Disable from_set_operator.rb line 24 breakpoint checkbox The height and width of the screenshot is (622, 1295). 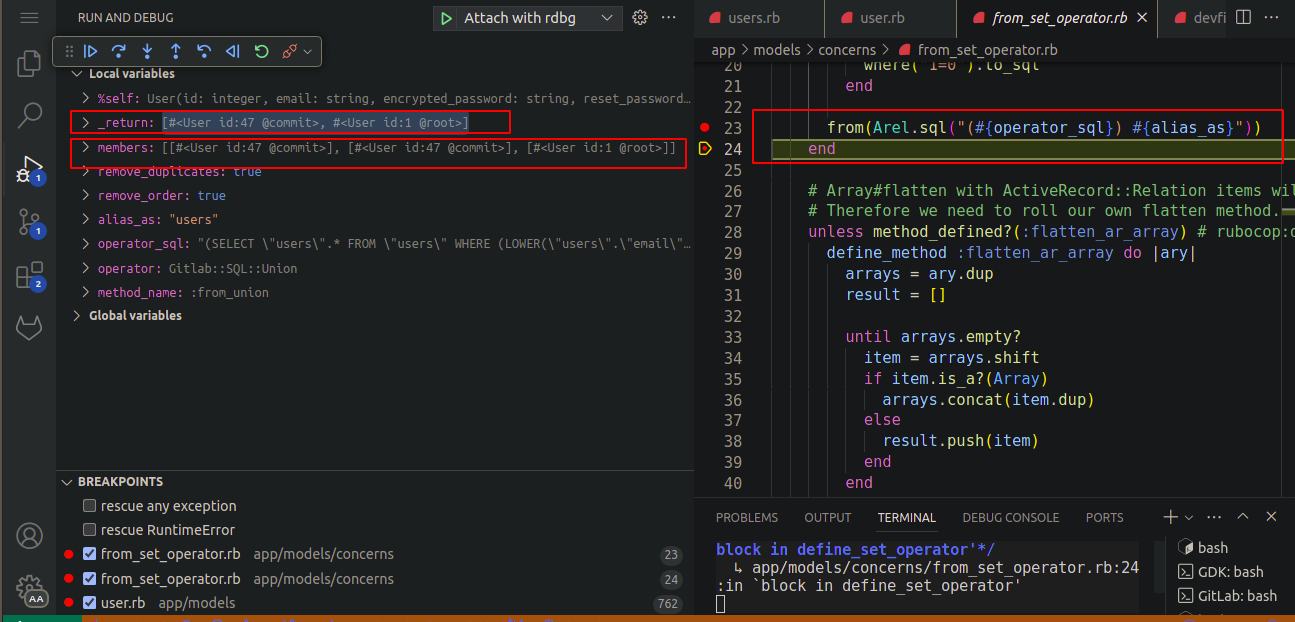(90, 579)
